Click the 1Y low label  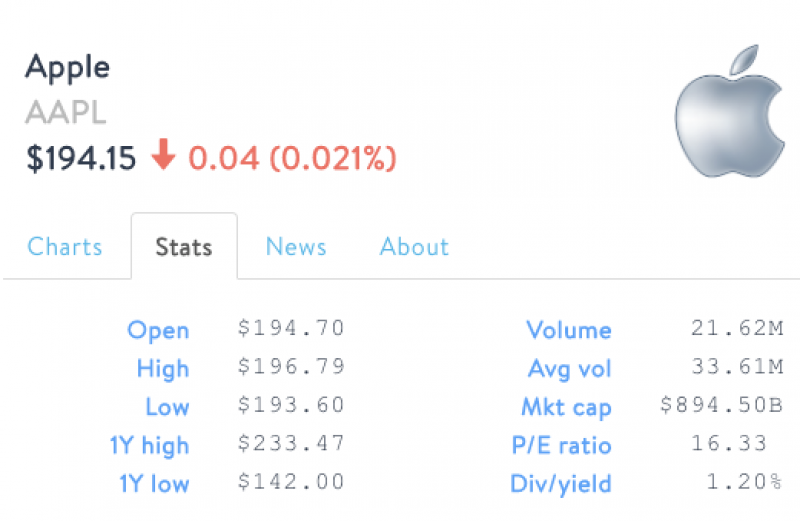coord(154,484)
